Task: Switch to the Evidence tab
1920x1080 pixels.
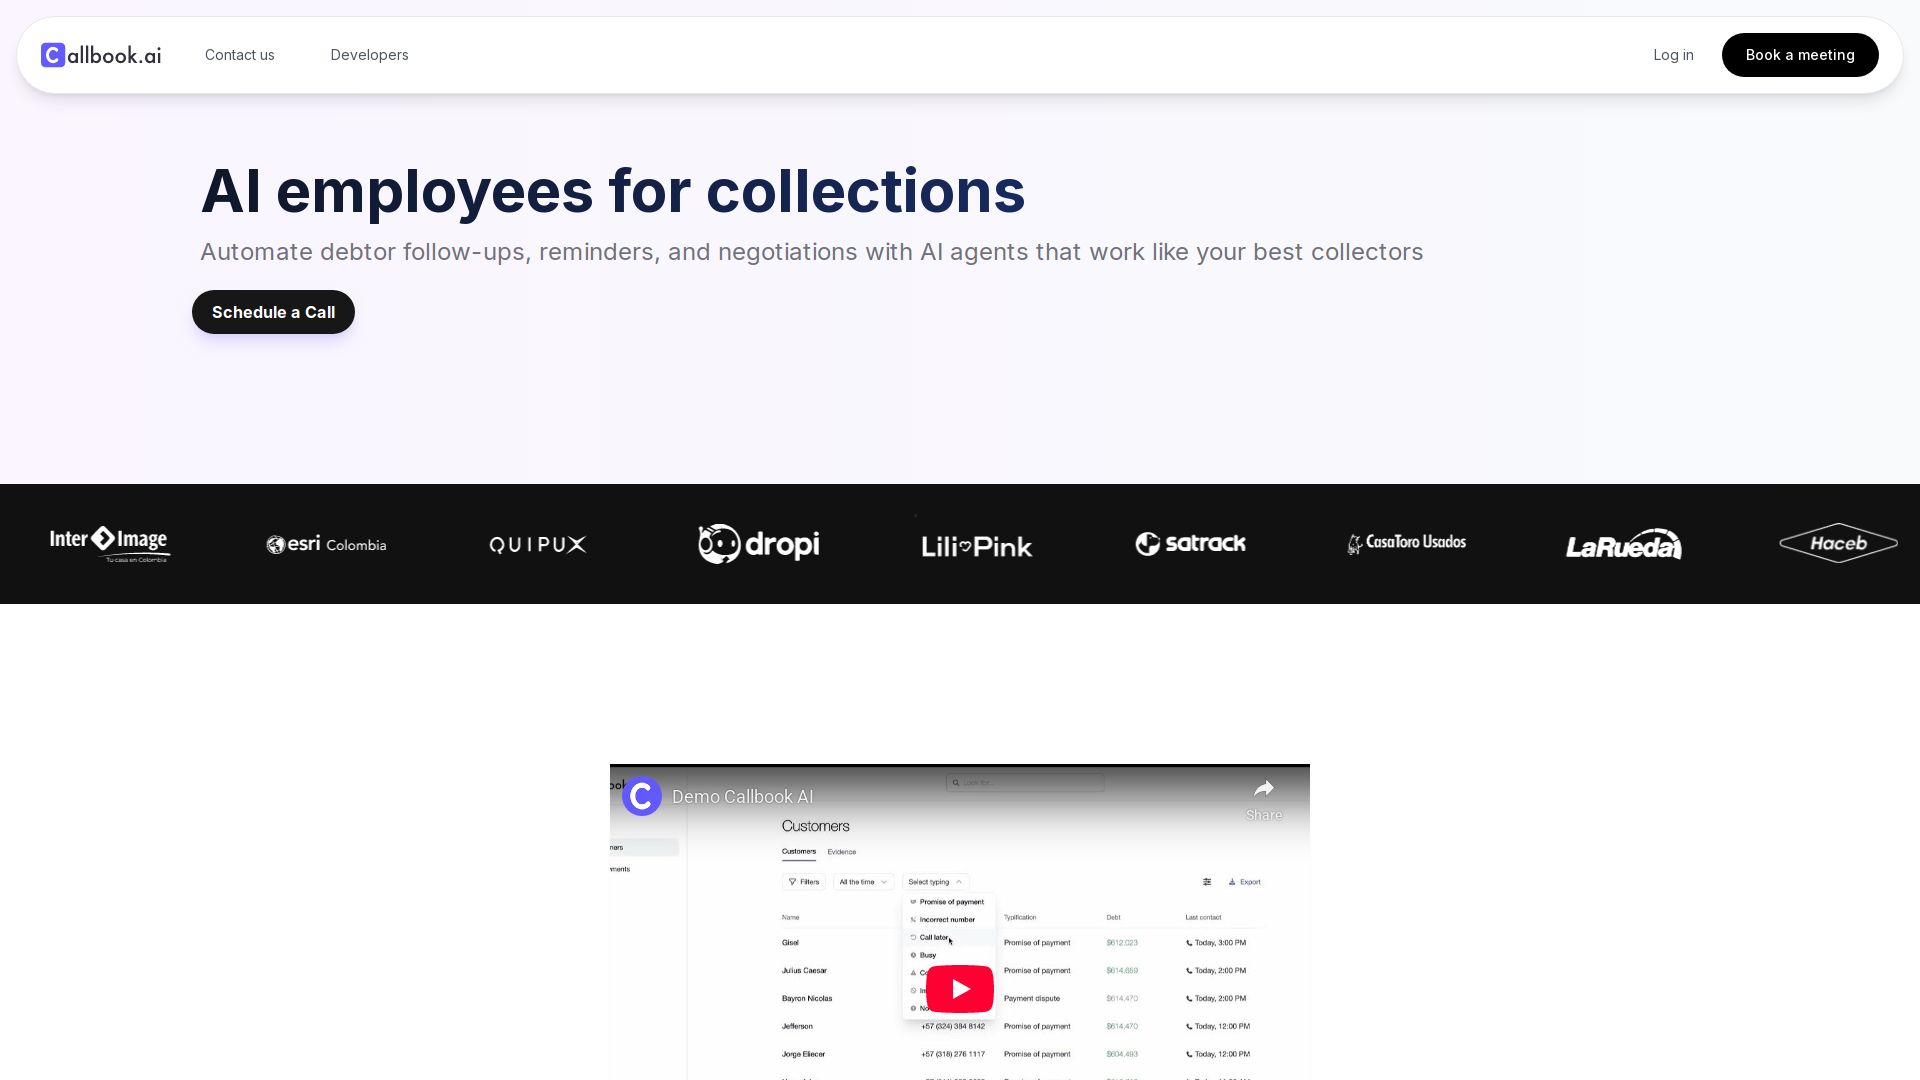Action: [x=842, y=852]
